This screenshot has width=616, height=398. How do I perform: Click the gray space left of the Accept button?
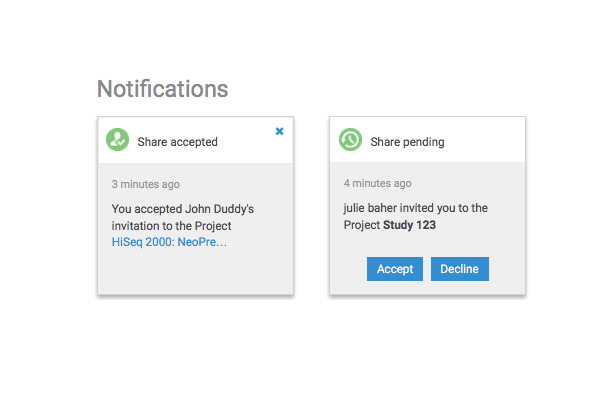[x=348, y=269]
